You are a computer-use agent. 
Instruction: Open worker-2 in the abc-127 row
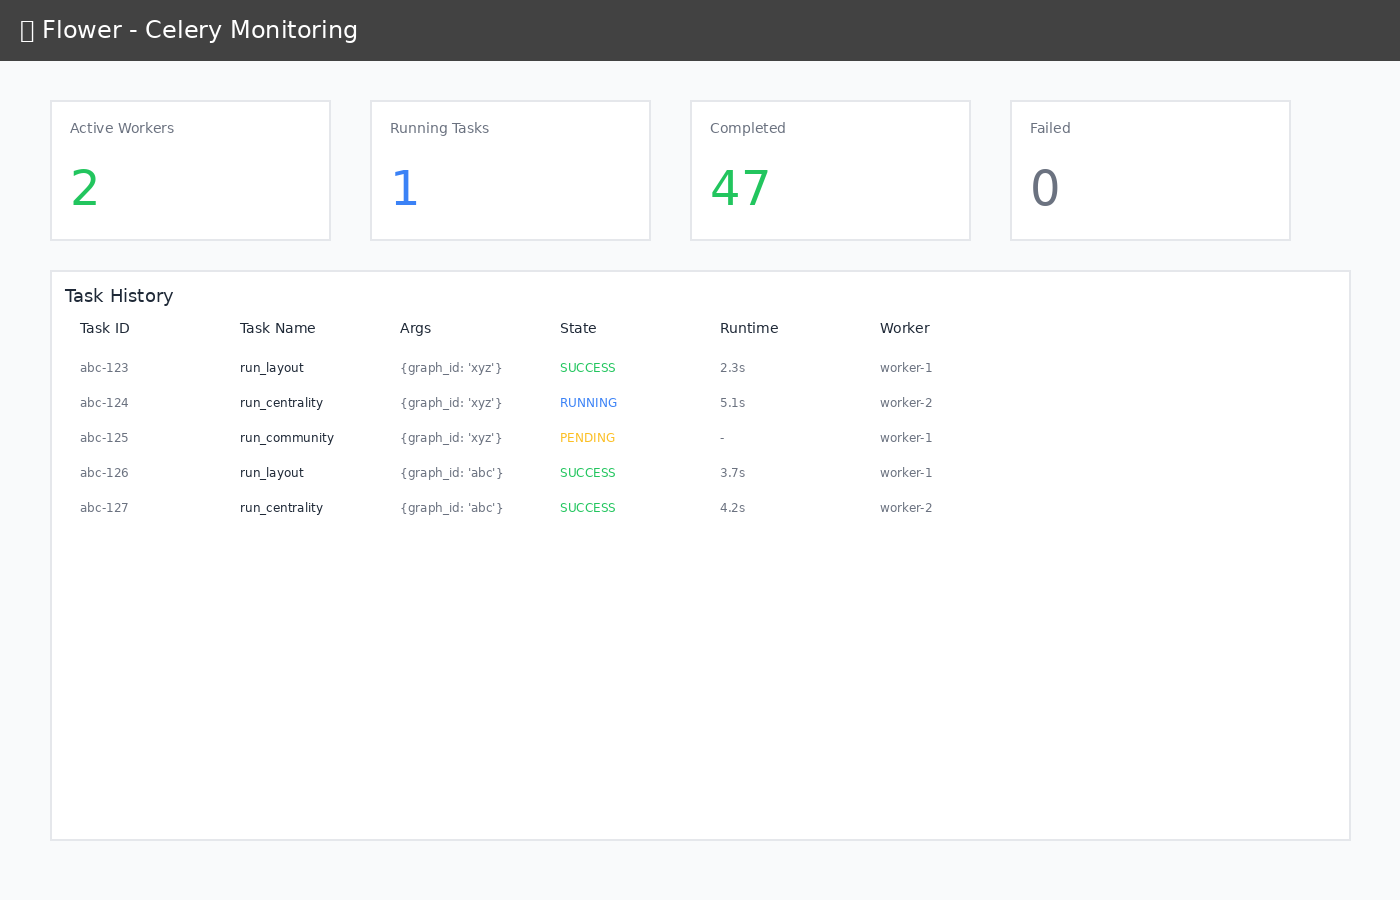tap(906, 508)
